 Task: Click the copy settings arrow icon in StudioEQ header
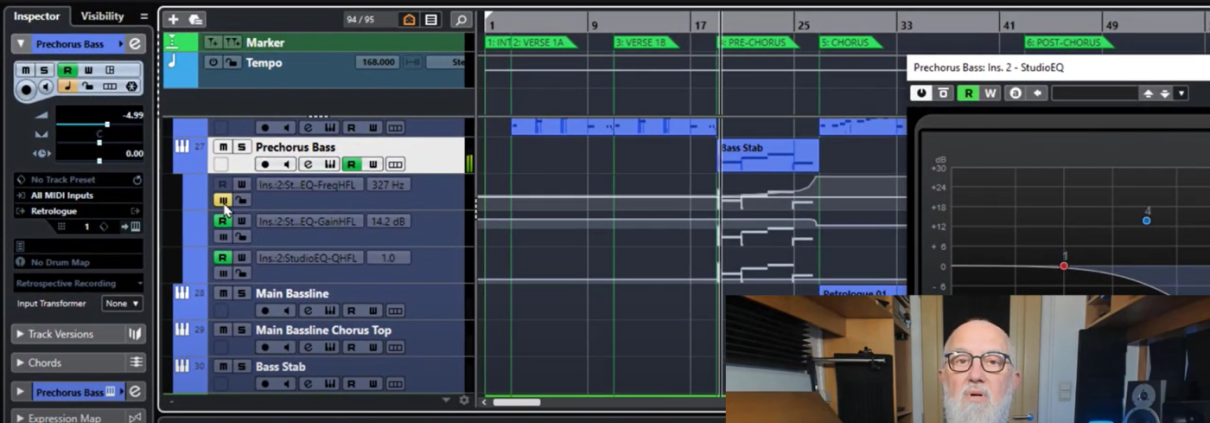coord(1037,93)
